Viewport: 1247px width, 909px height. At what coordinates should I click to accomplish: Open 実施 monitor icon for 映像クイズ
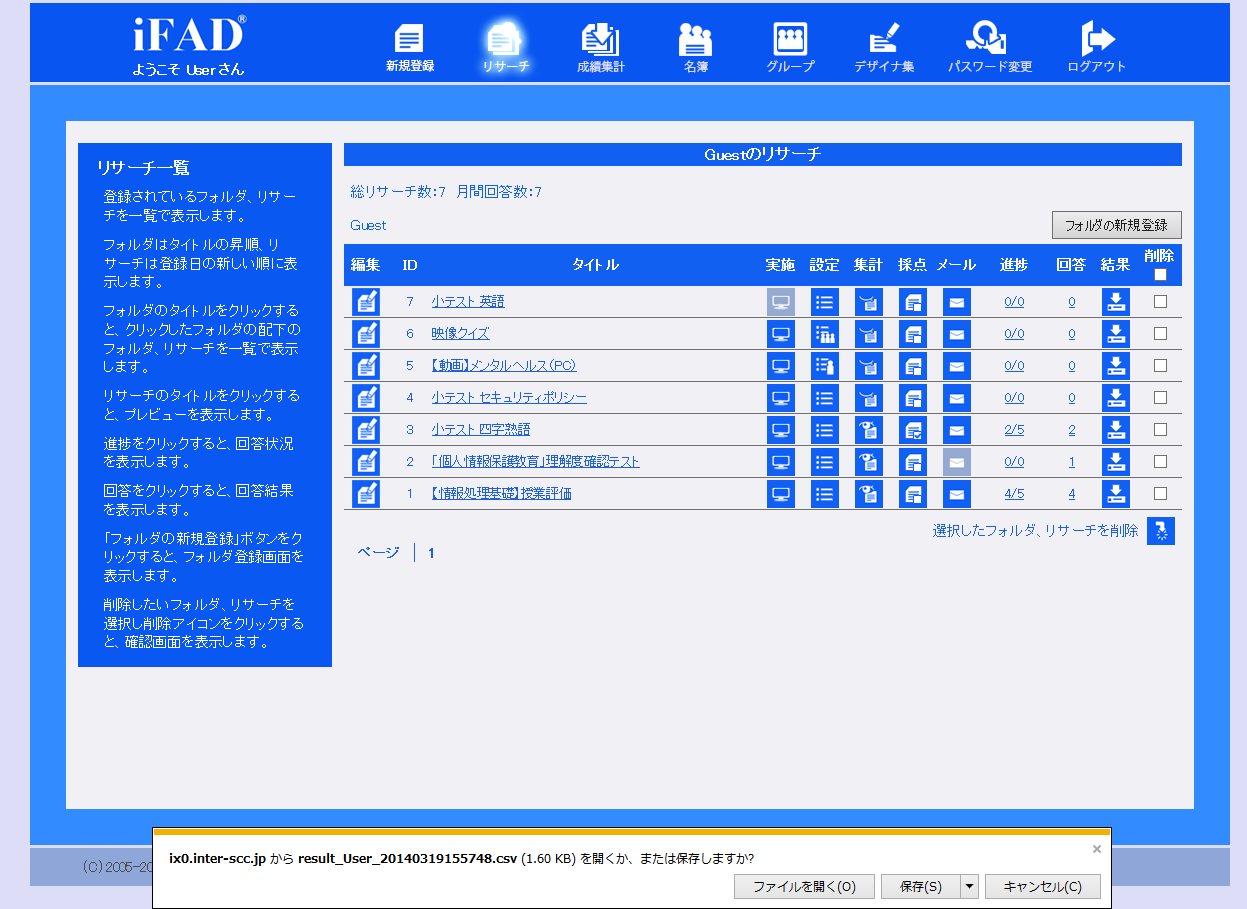[781, 334]
